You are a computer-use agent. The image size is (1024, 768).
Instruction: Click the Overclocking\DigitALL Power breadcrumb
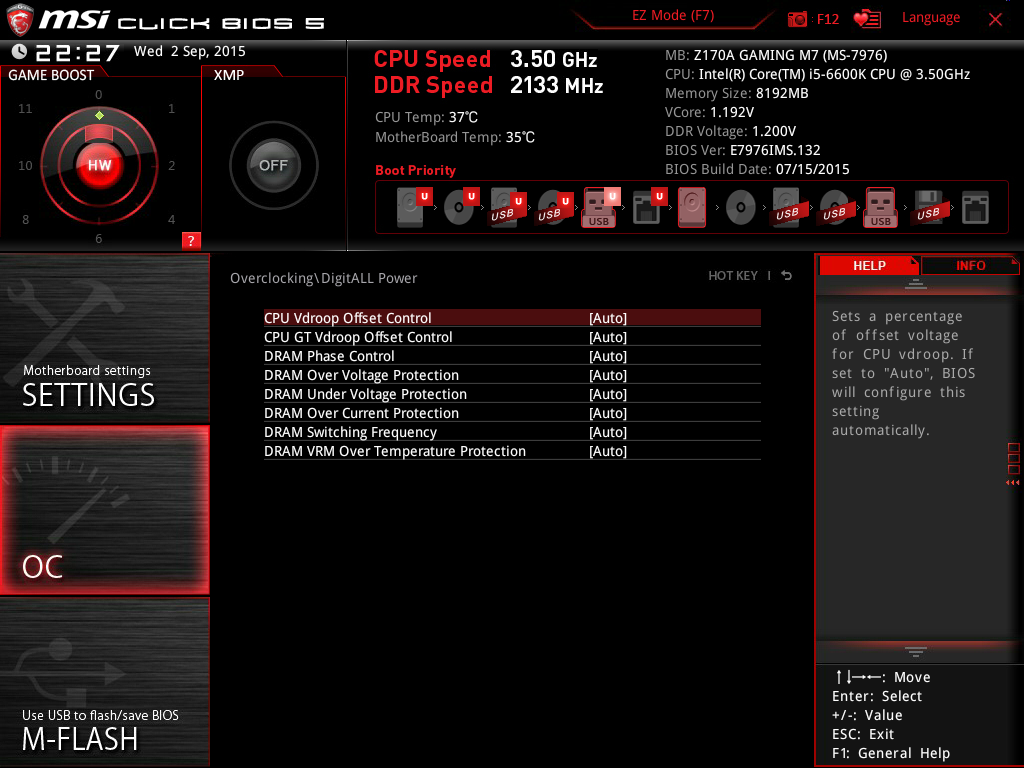pos(323,278)
